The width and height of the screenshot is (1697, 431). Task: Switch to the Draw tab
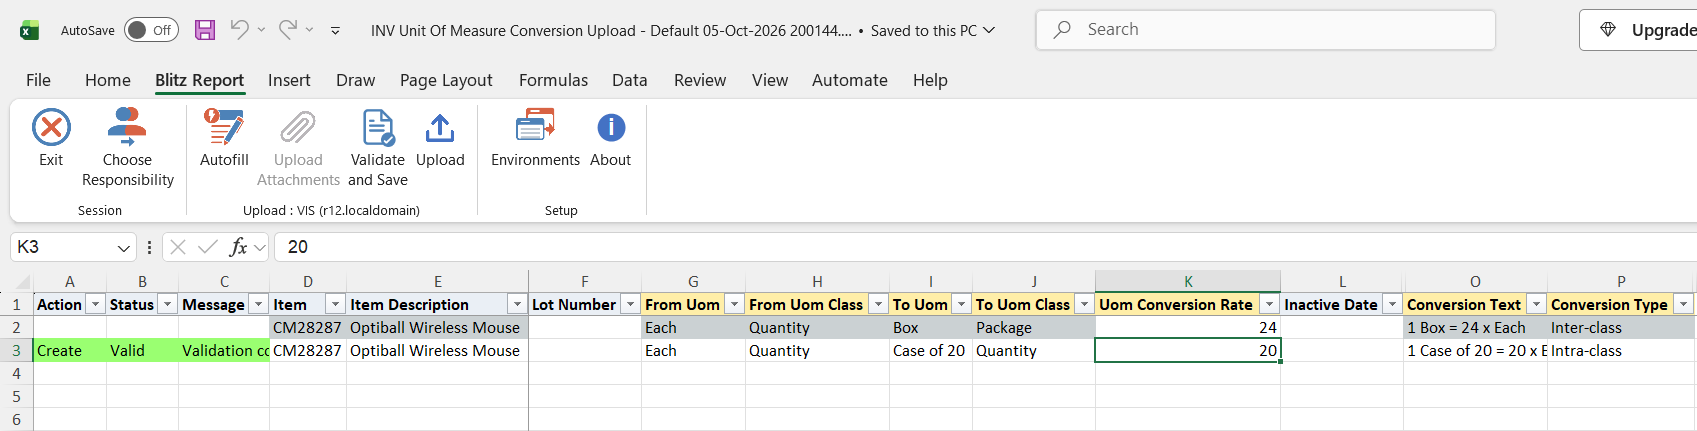click(x=356, y=80)
